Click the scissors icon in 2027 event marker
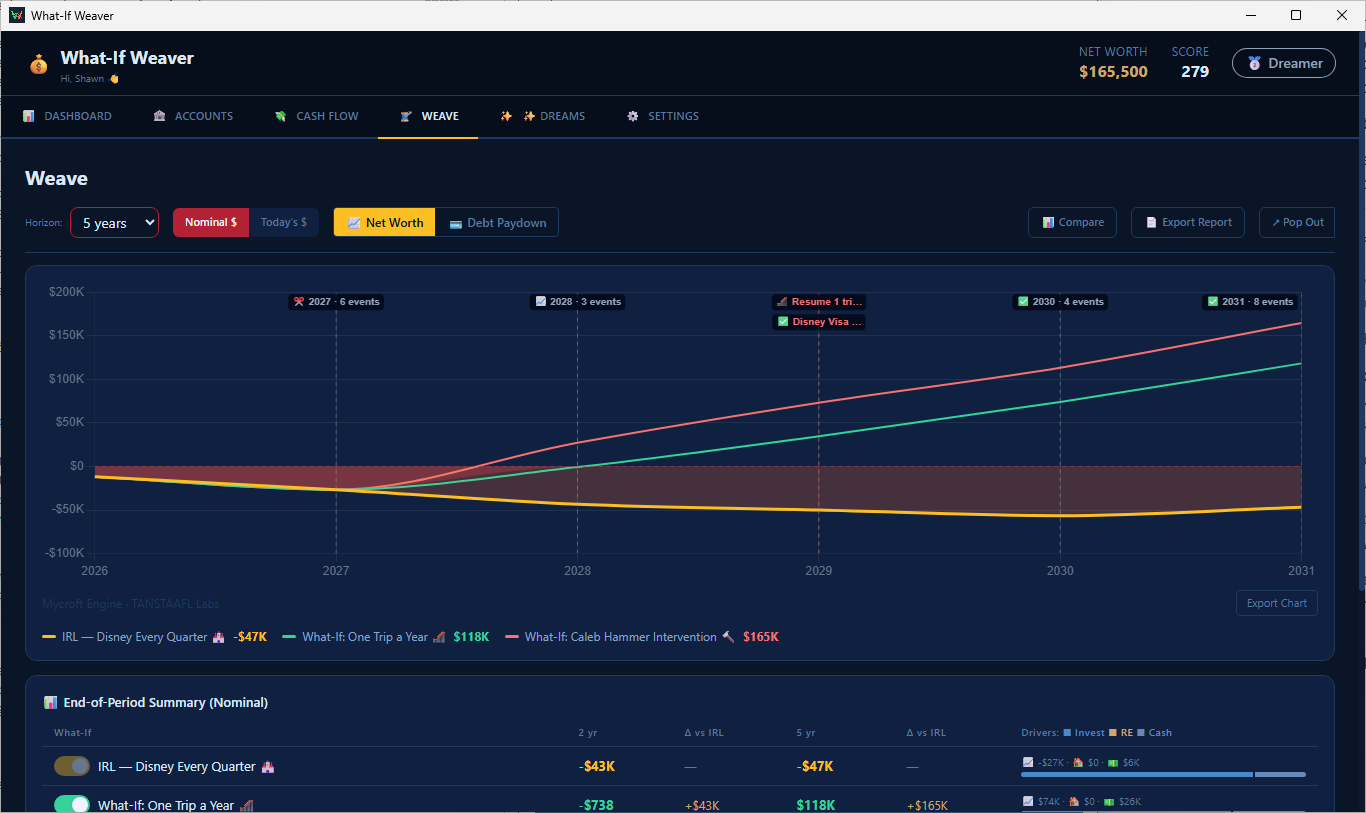Viewport: 1366px width, 813px height. coord(298,302)
